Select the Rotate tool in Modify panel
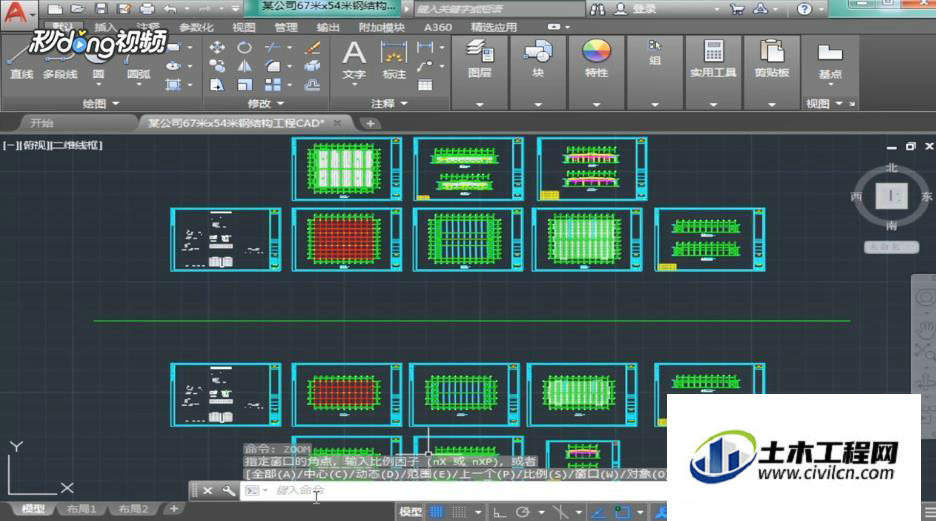This screenshot has width=936, height=521. point(245,47)
